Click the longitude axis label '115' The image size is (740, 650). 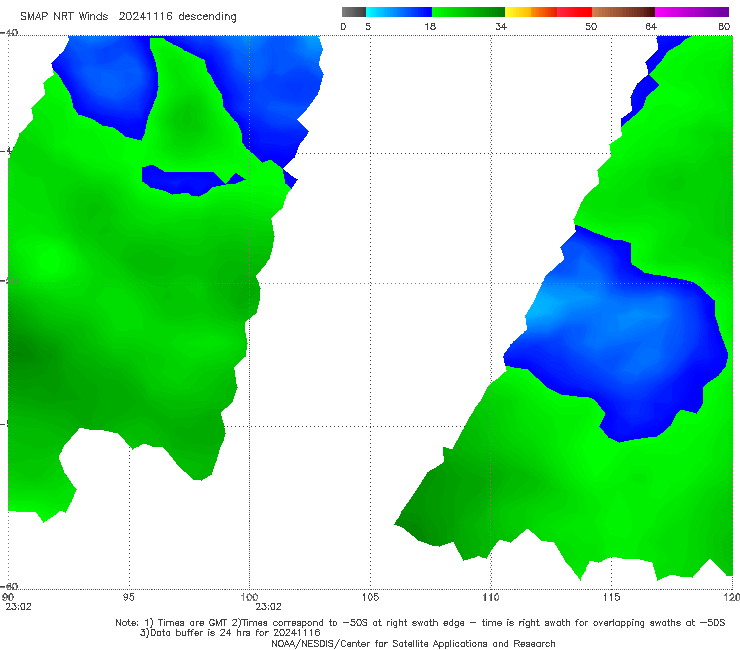pyautogui.click(x=612, y=597)
